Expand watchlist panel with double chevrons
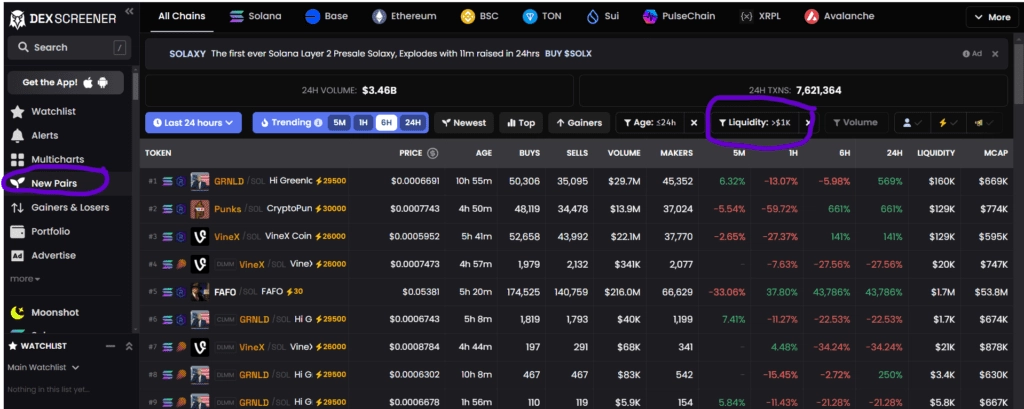Image resolution: width=1024 pixels, height=409 pixels. (129, 346)
